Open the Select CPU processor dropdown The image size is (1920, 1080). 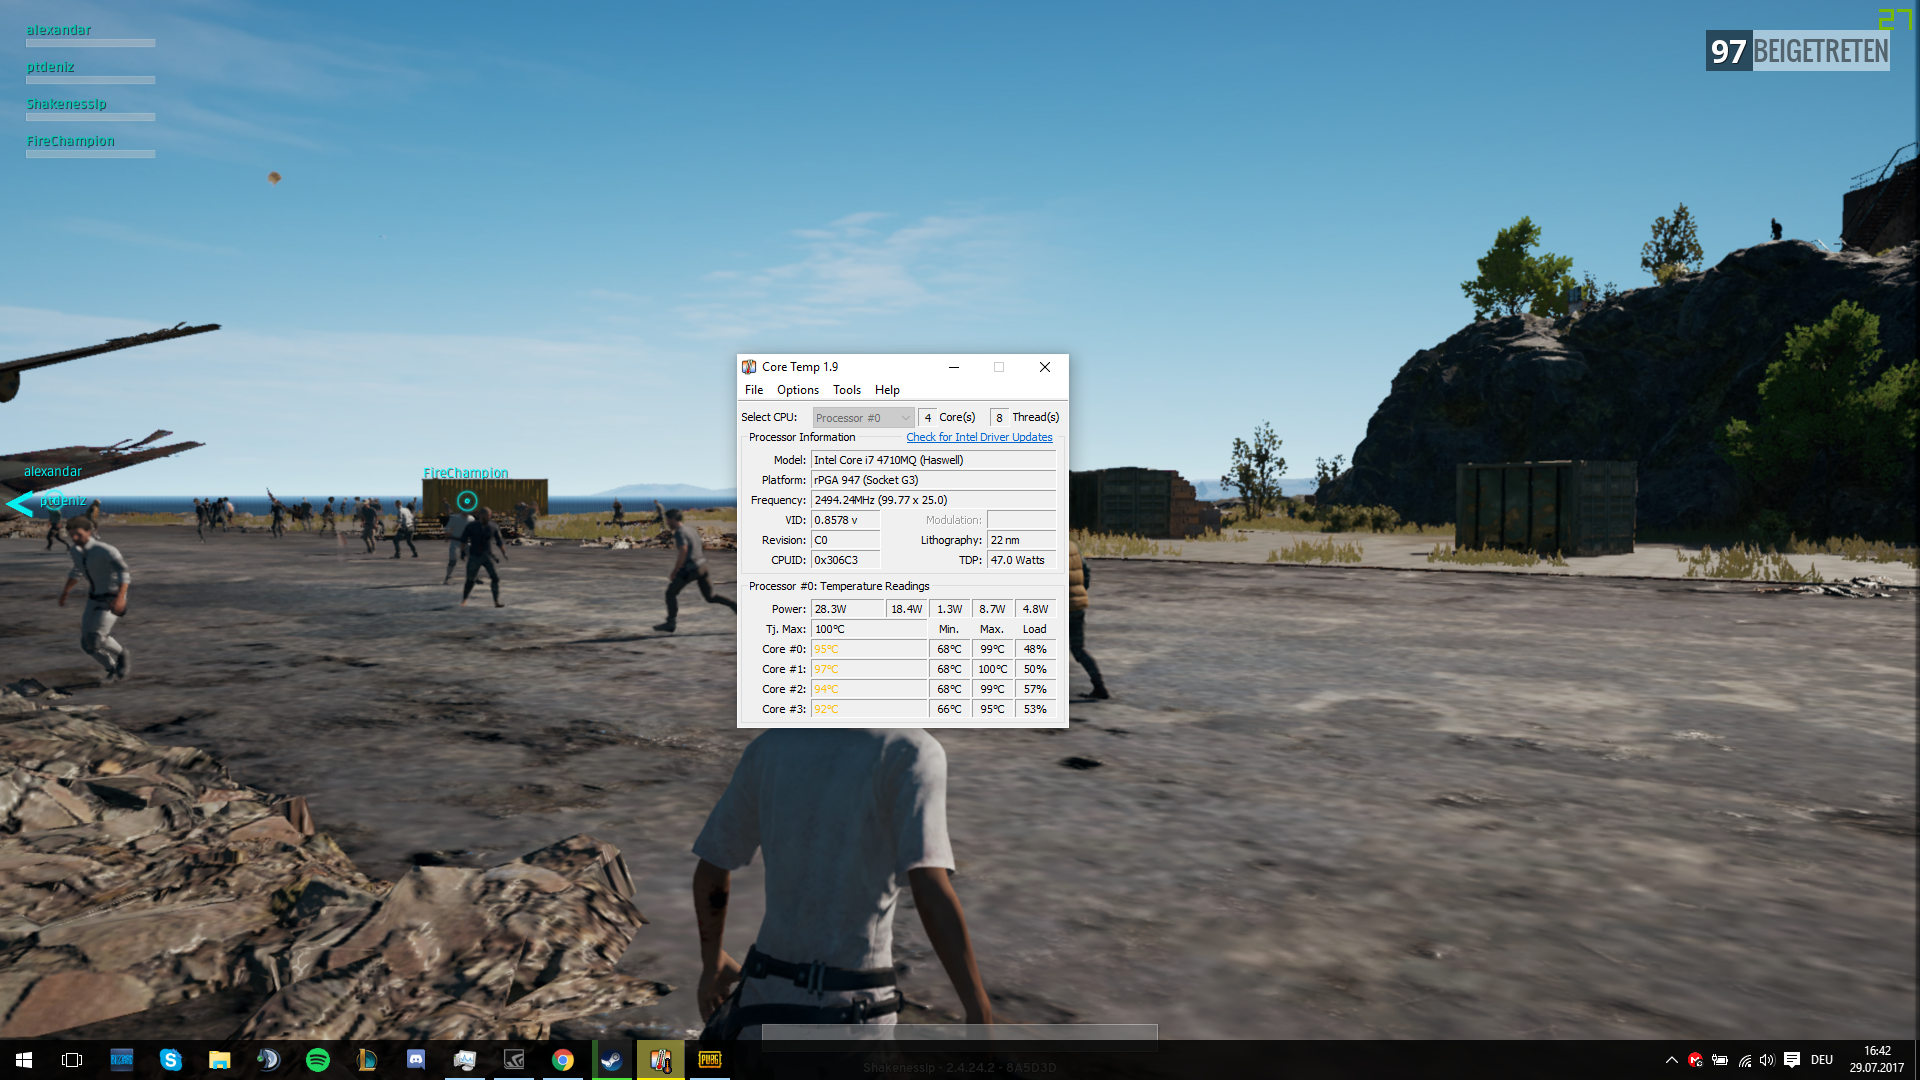863,418
